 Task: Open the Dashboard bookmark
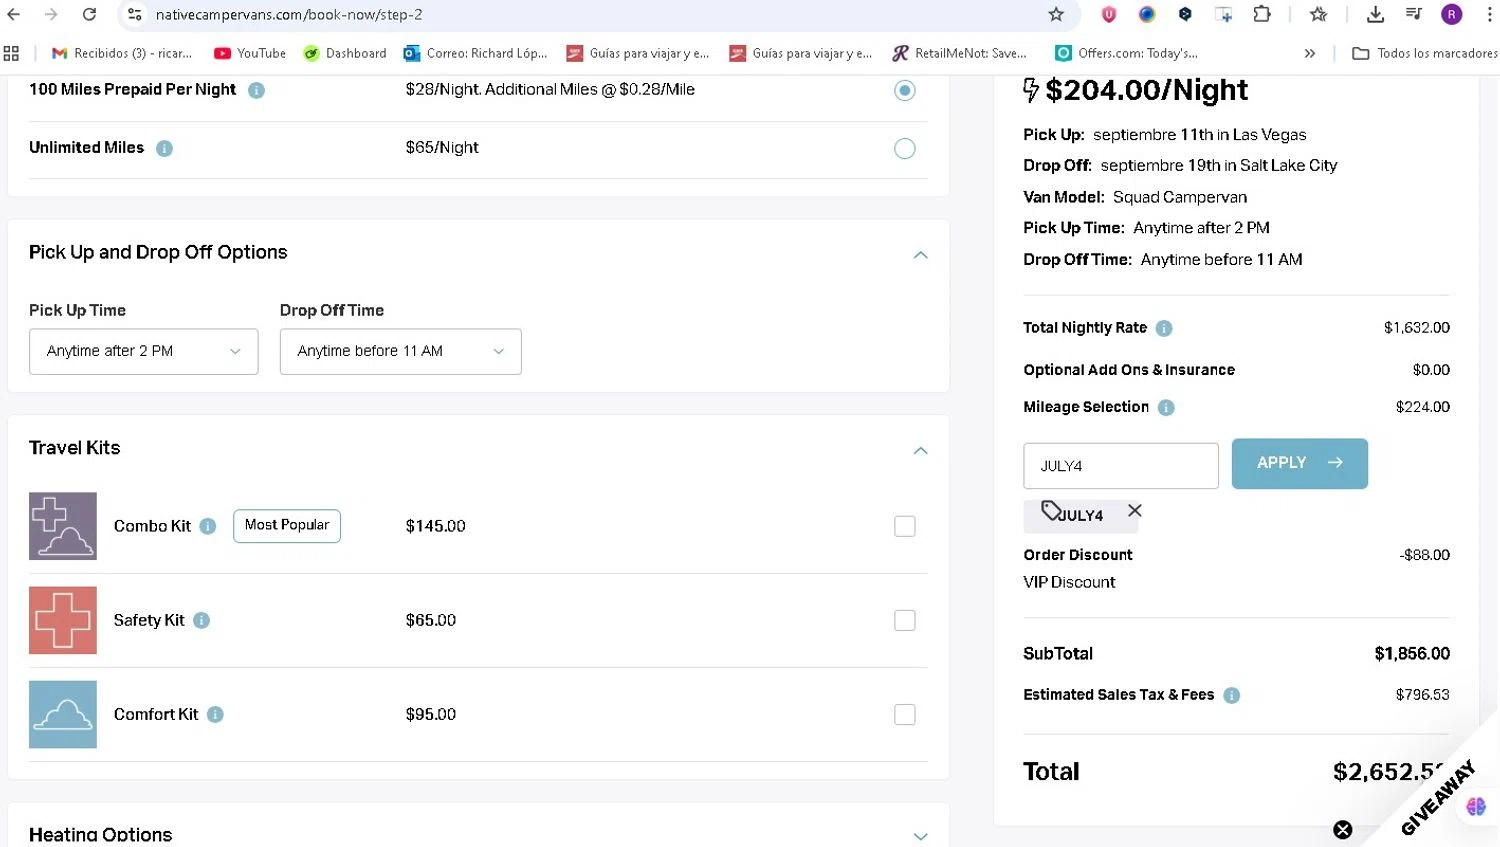coord(345,53)
